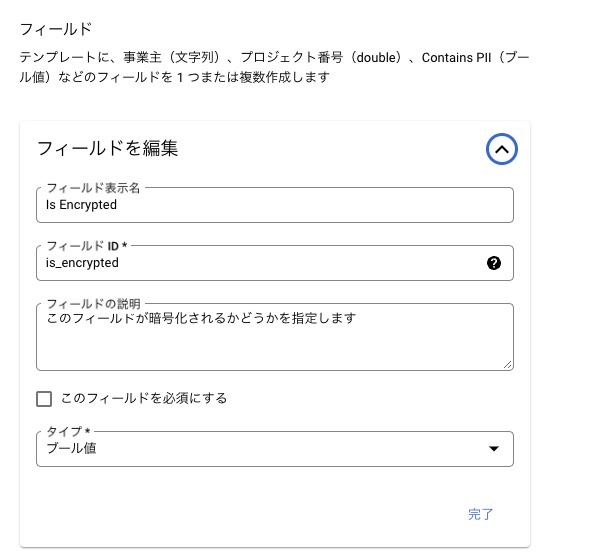Click the 完了 button
The height and width of the screenshot is (557, 604).
click(x=480, y=514)
